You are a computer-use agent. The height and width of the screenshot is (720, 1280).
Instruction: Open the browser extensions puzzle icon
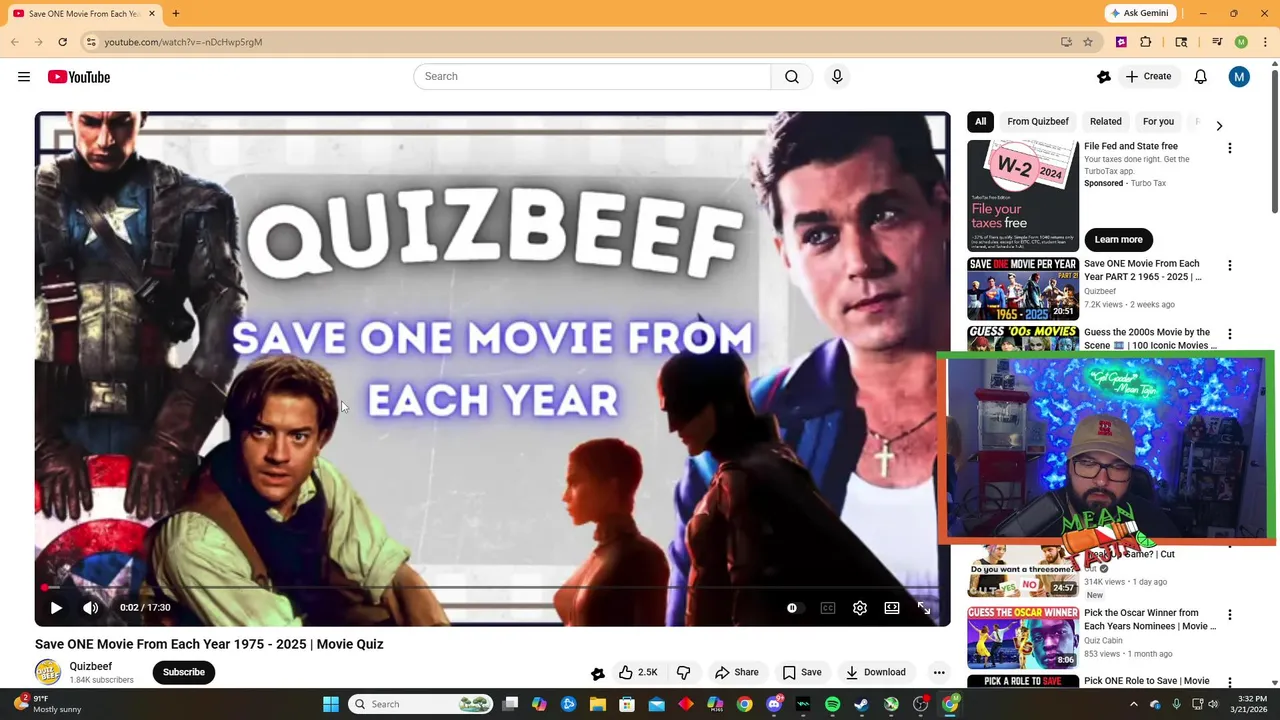pos(1146,42)
